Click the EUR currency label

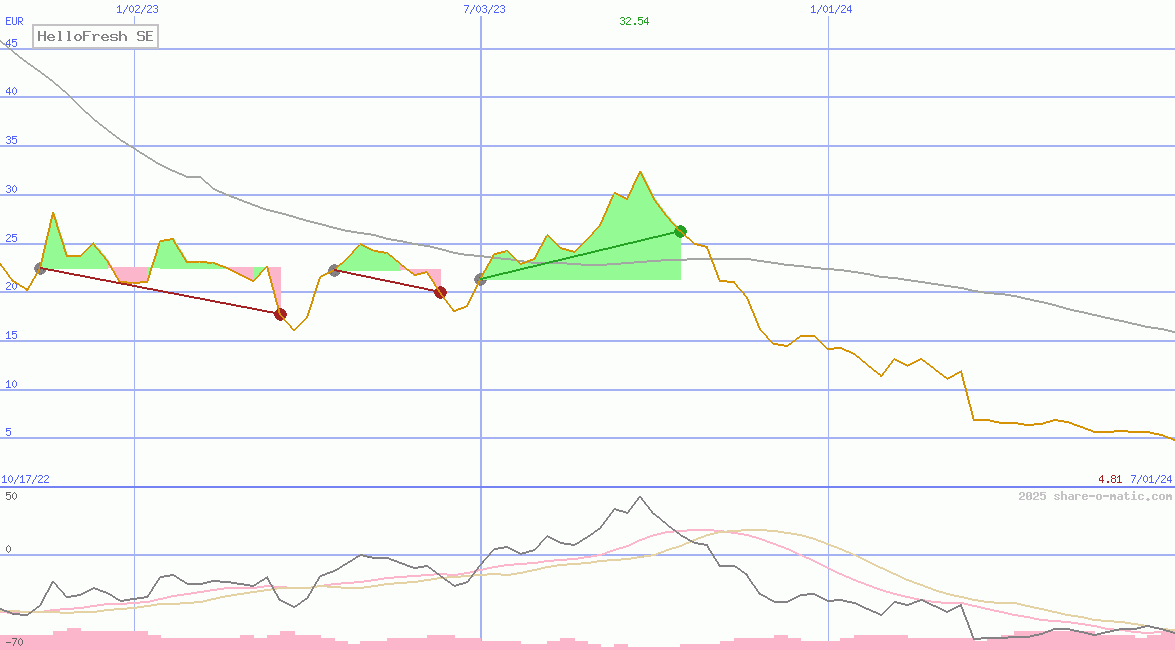point(14,21)
